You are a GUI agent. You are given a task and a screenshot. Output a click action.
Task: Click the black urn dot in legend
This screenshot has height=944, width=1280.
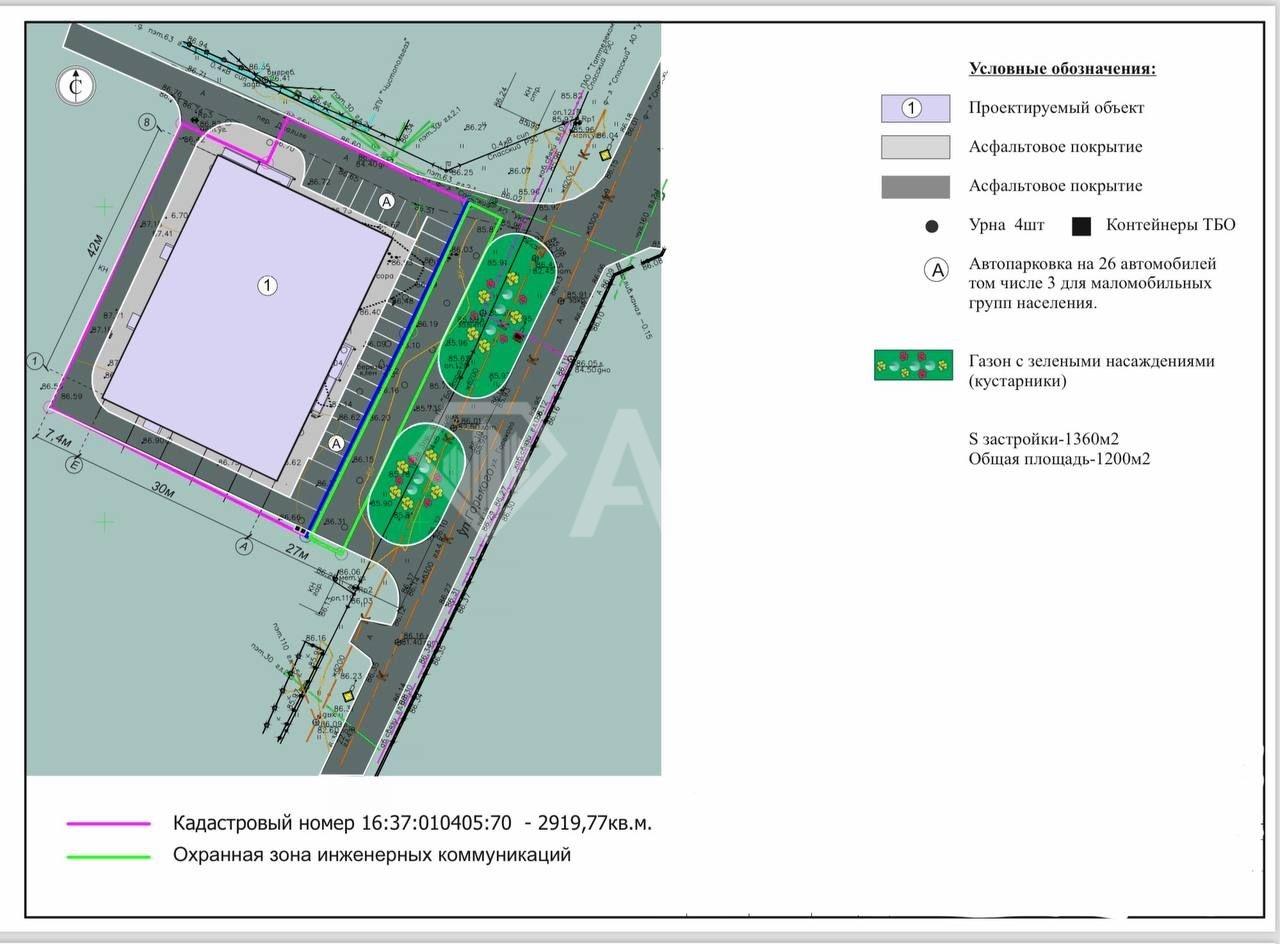pyautogui.click(x=932, y=226)
